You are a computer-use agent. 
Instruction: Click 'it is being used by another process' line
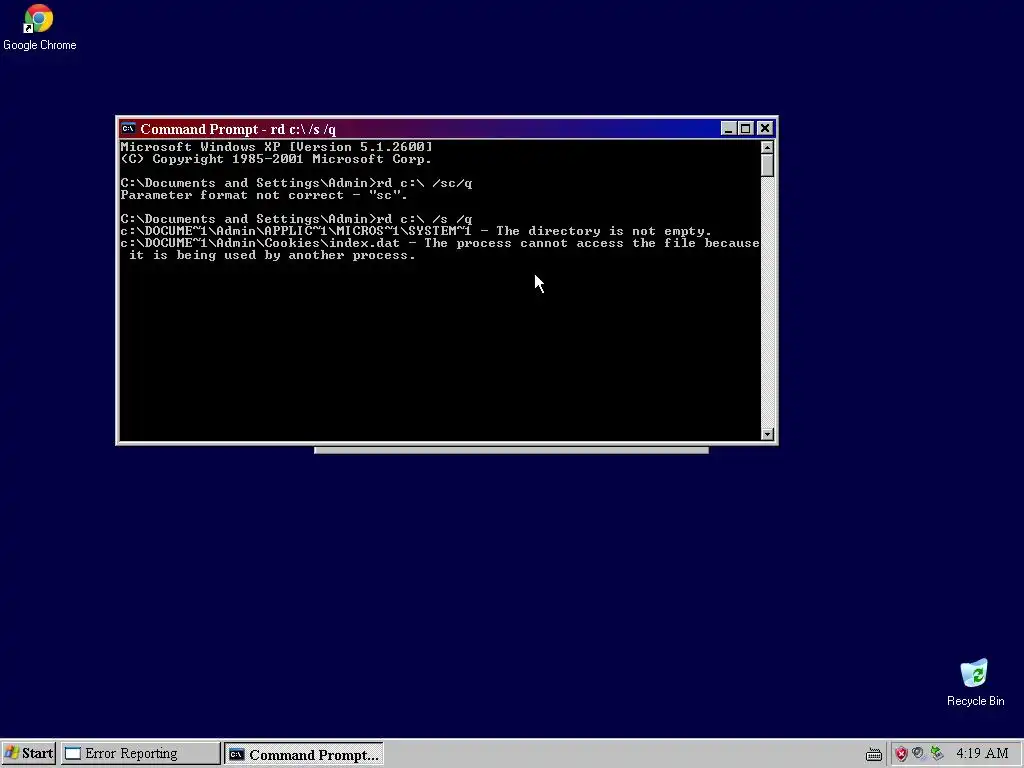pyautogui.click(x=272, y=255)
